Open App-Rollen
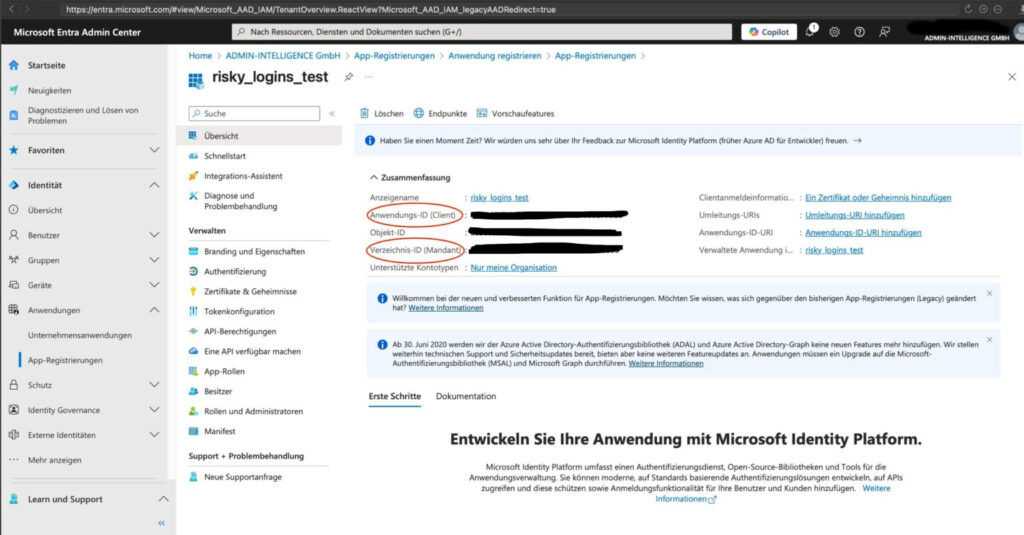This screenshot has height=535, width=1024. click(x=224, y=372)
